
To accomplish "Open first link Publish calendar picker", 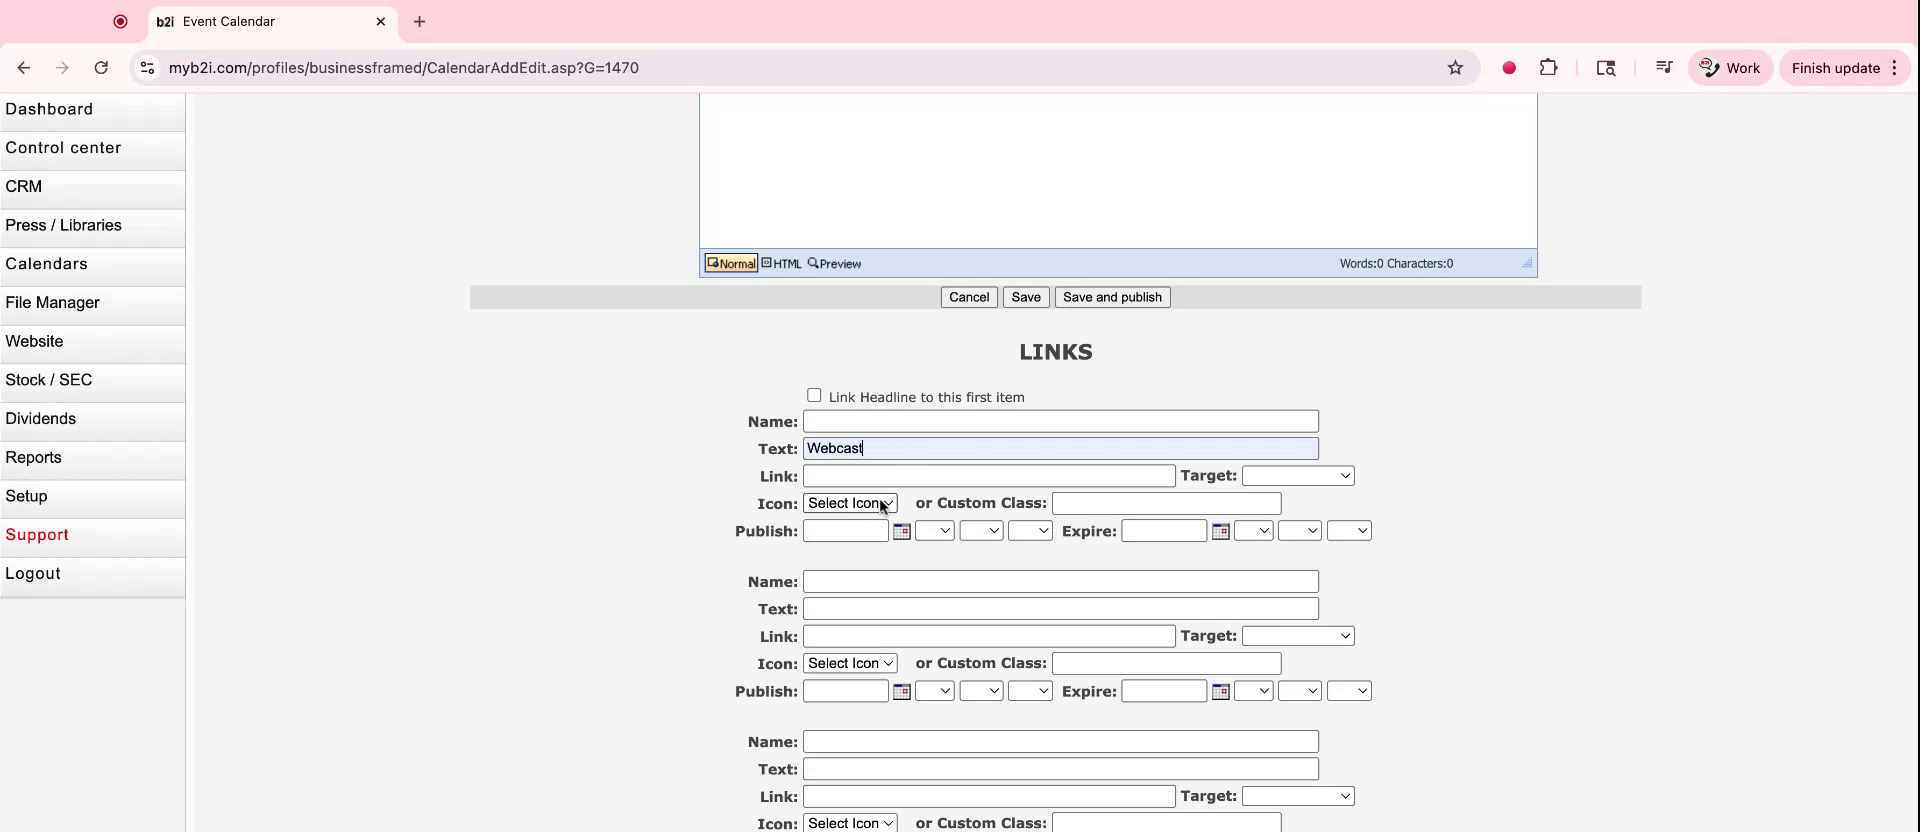I will (x=901, y=531).
